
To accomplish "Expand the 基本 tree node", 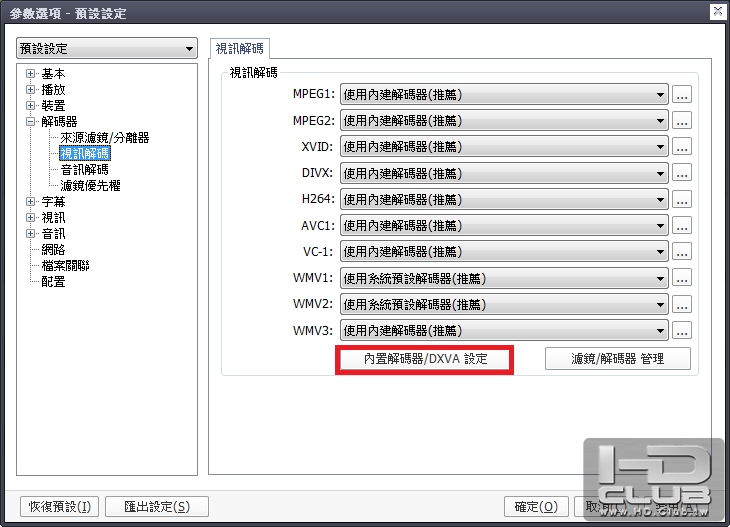I will click(x=30, y=74).
